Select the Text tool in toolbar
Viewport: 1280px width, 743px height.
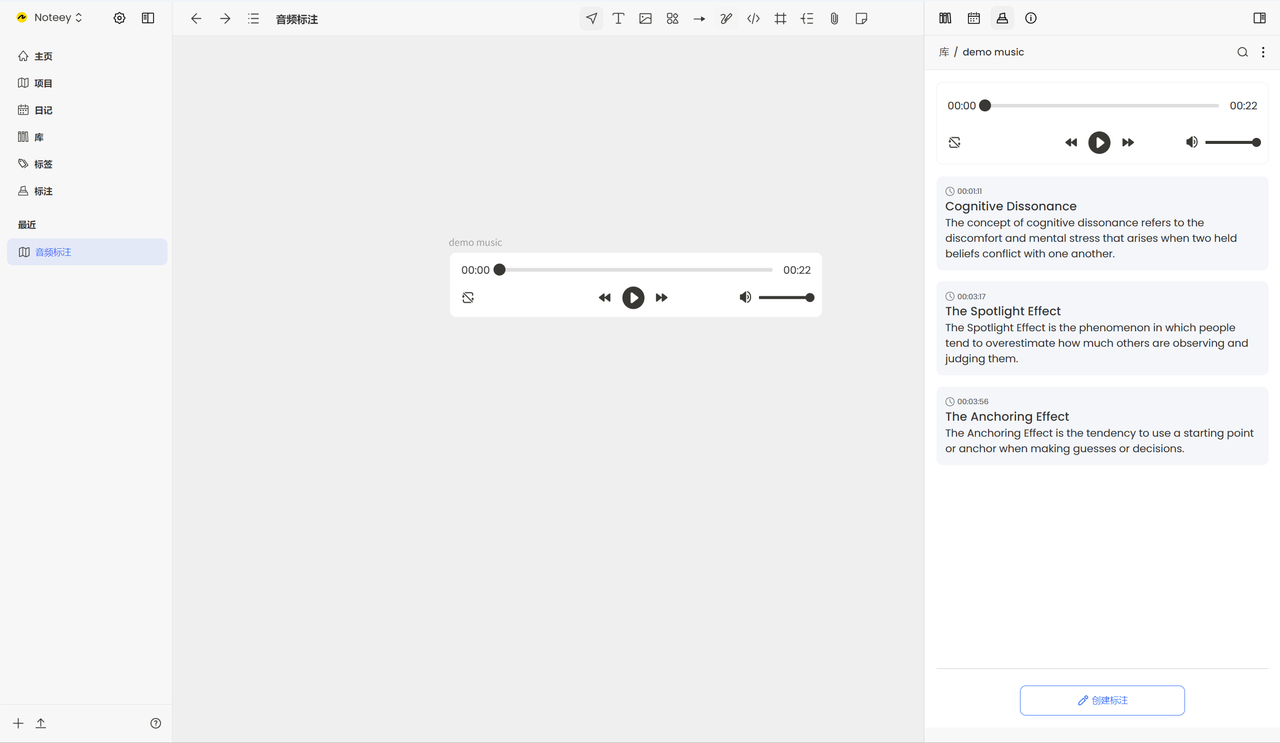(618, 18)
